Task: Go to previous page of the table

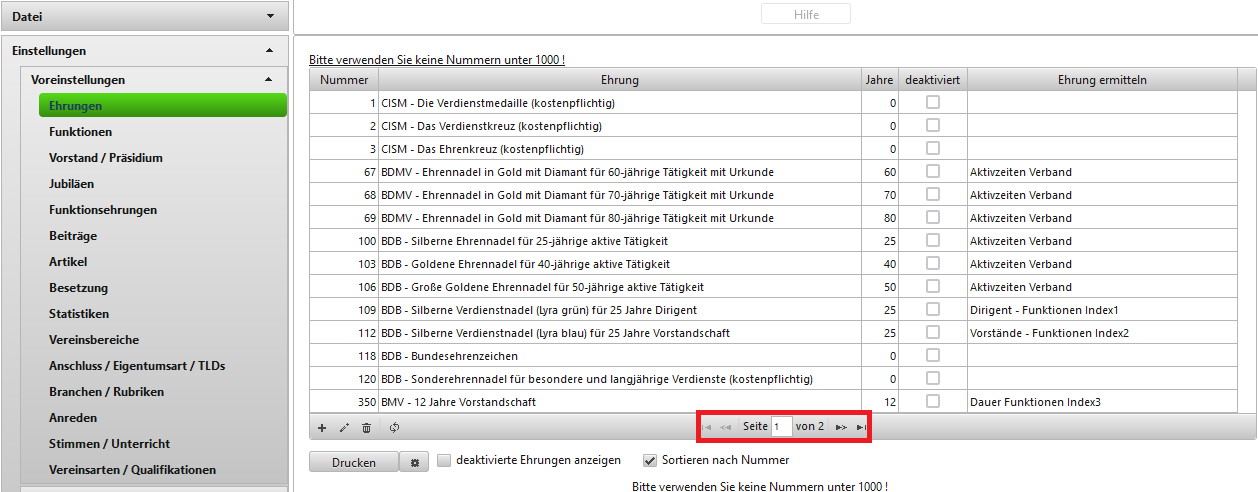Action: coord(726,427)
